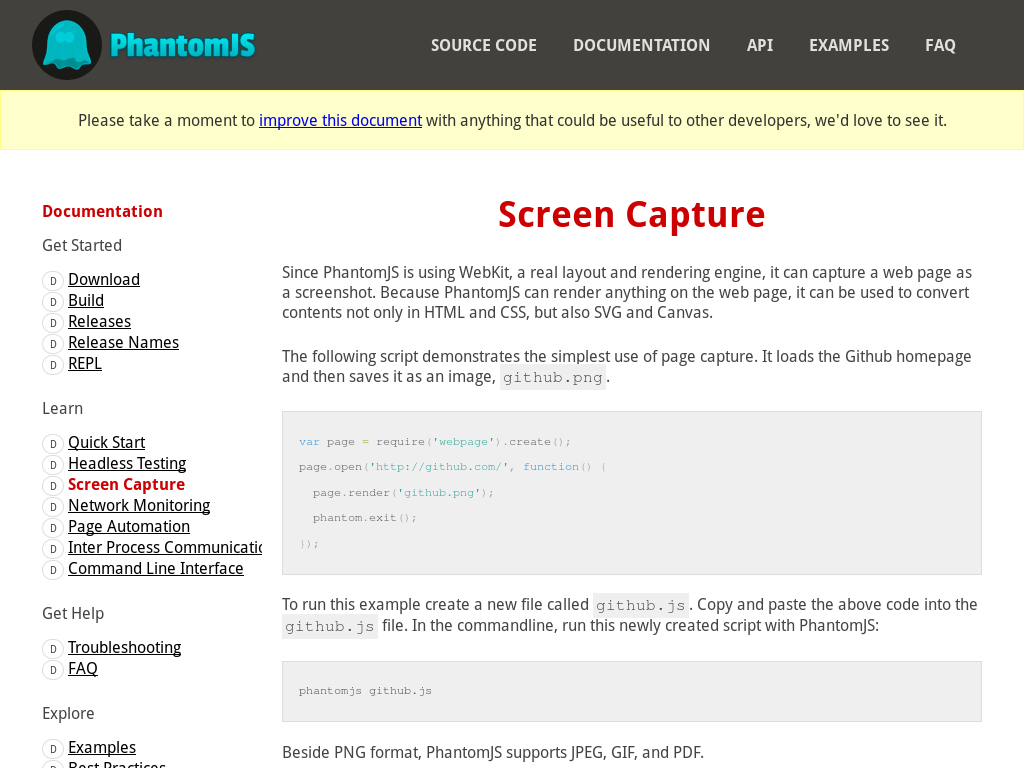The height and width of the screenshot is (768, 1024).
Task: Click the 'phantomjs github.js' command text
Action: pos(365,691)
